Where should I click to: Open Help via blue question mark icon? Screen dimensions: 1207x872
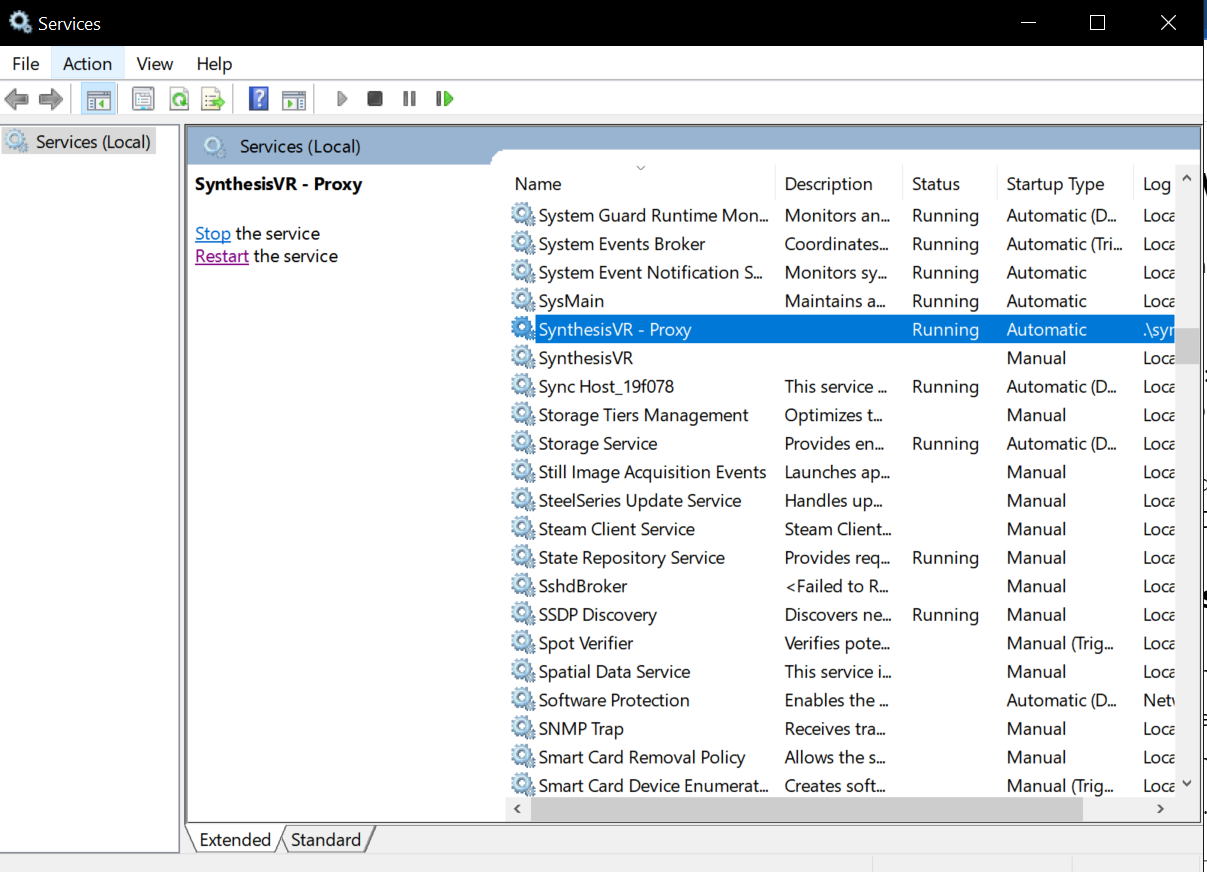(259, 99)
